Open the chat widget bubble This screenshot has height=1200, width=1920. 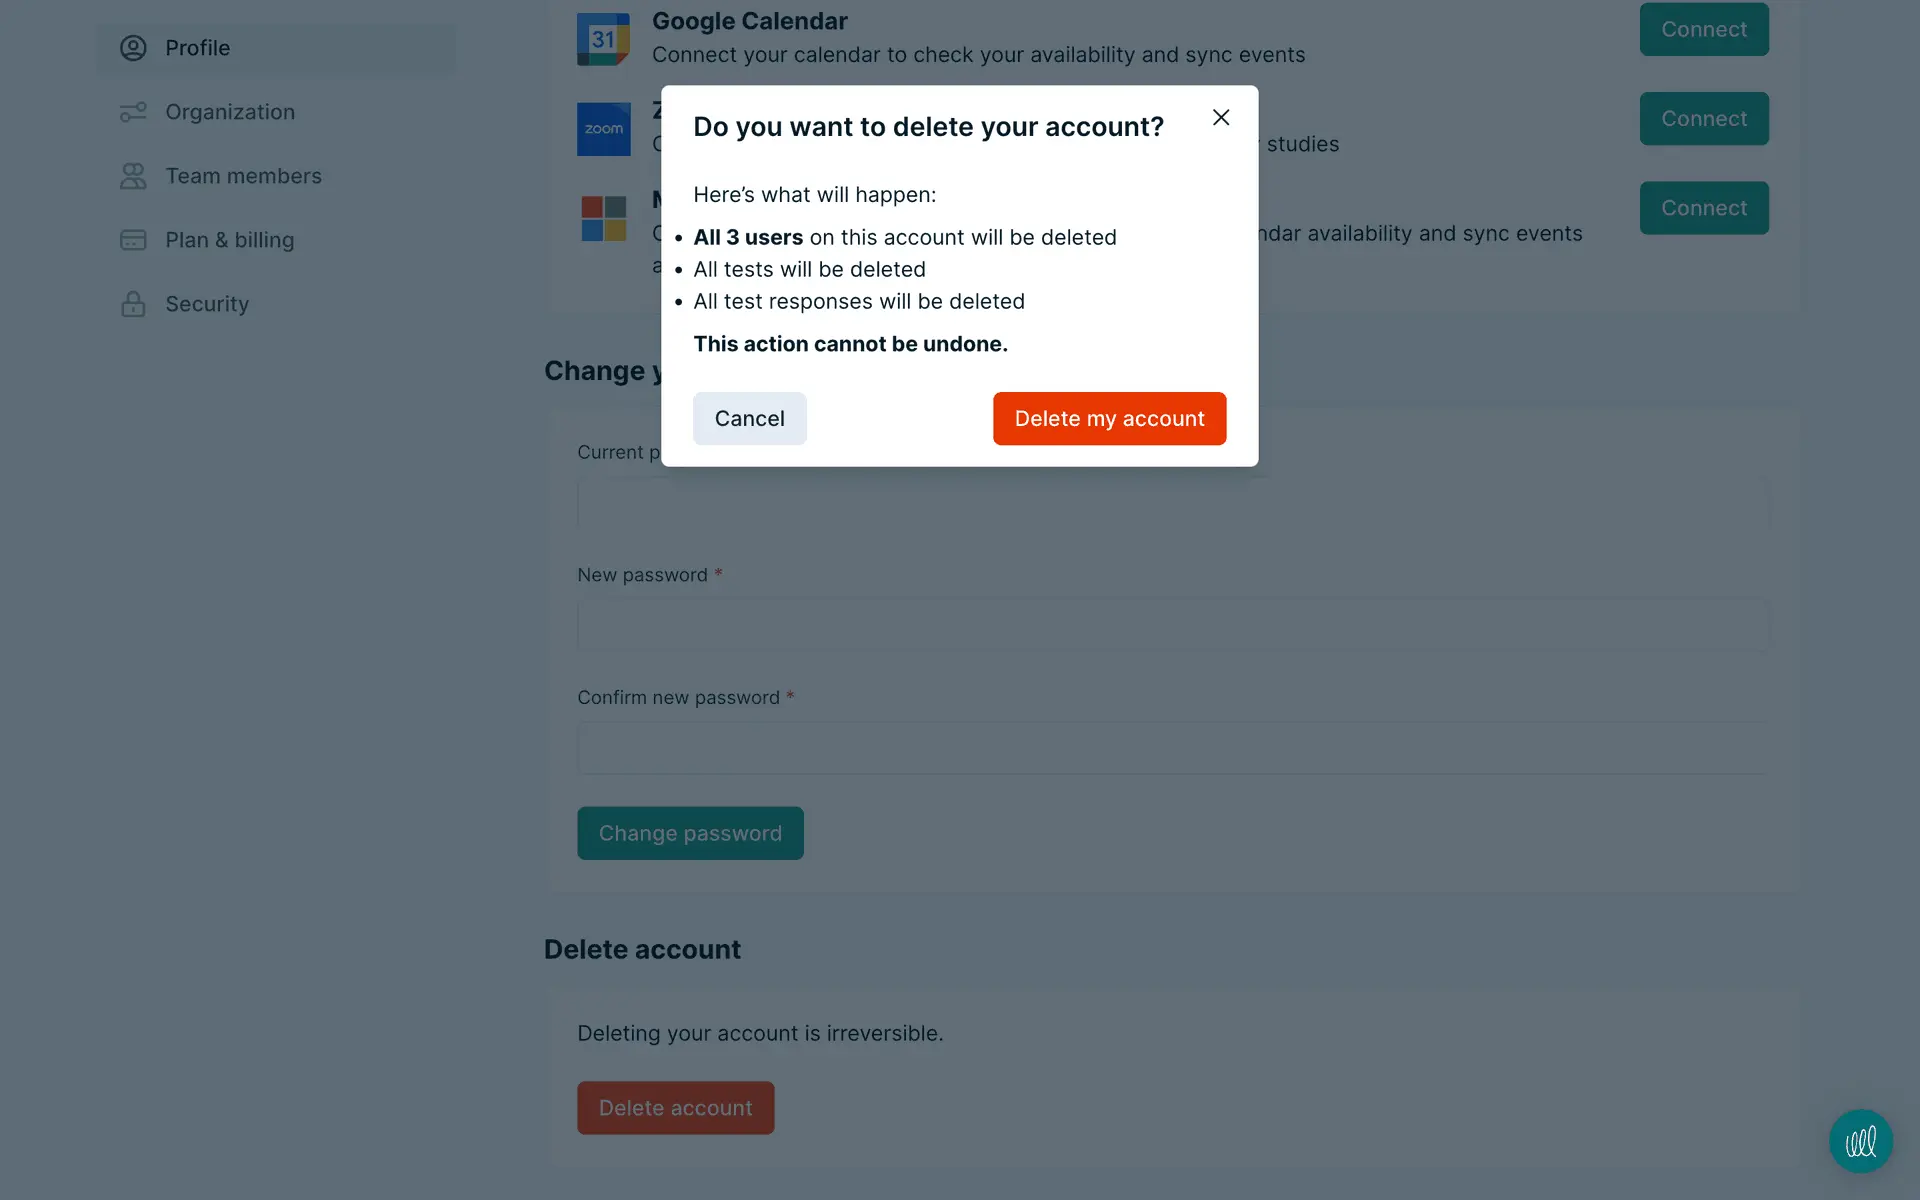pos(1860,1141)
